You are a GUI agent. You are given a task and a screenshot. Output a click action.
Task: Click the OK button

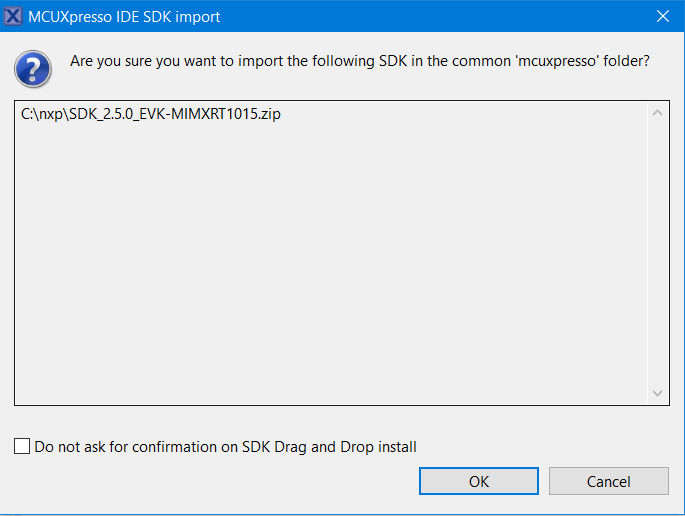tap(479, 481)
